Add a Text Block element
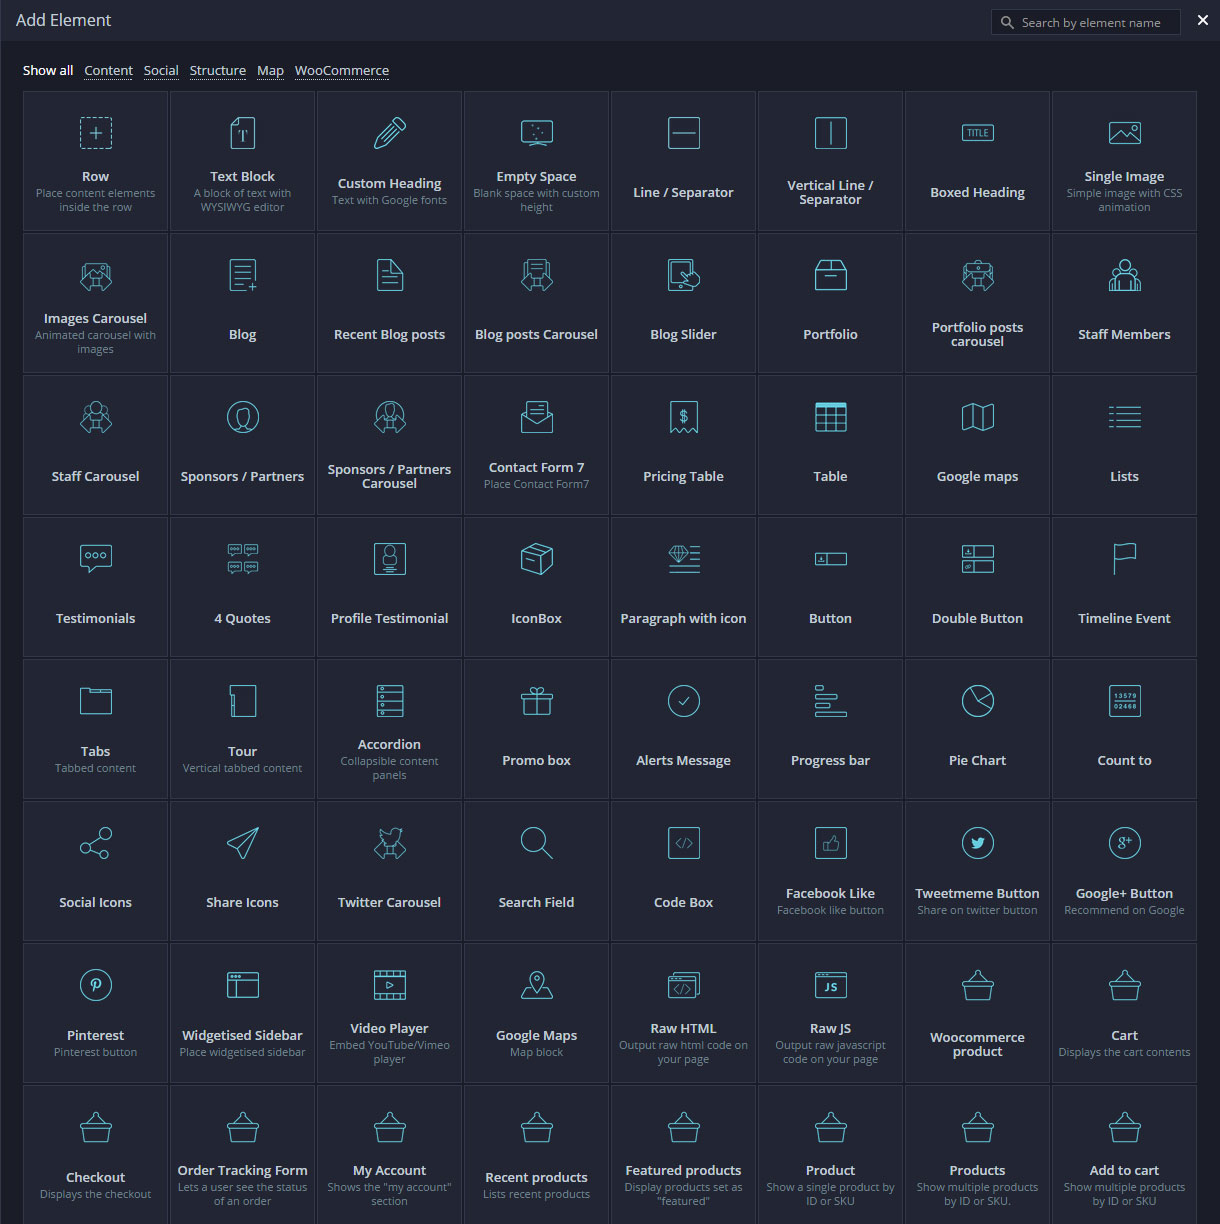Image resolution: width=1220 pixels, height=1224 pixels. tap(243, 162)
